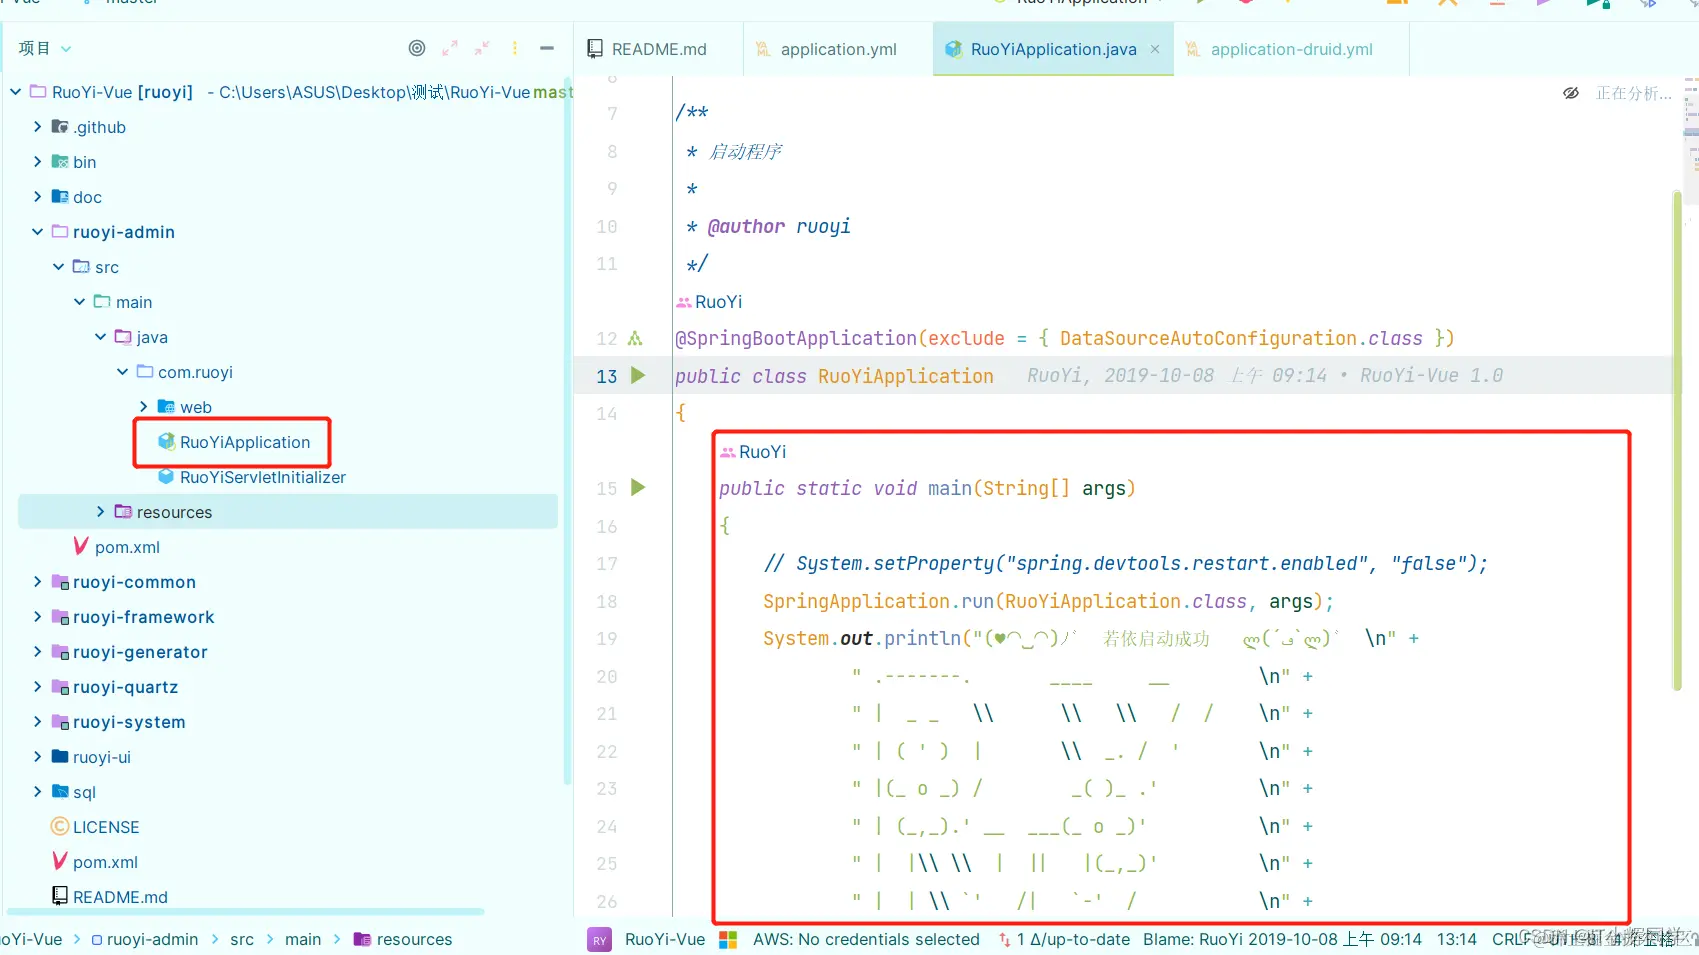Click the Windows logo icon in status bar
1699x955 pixels.
728,939
